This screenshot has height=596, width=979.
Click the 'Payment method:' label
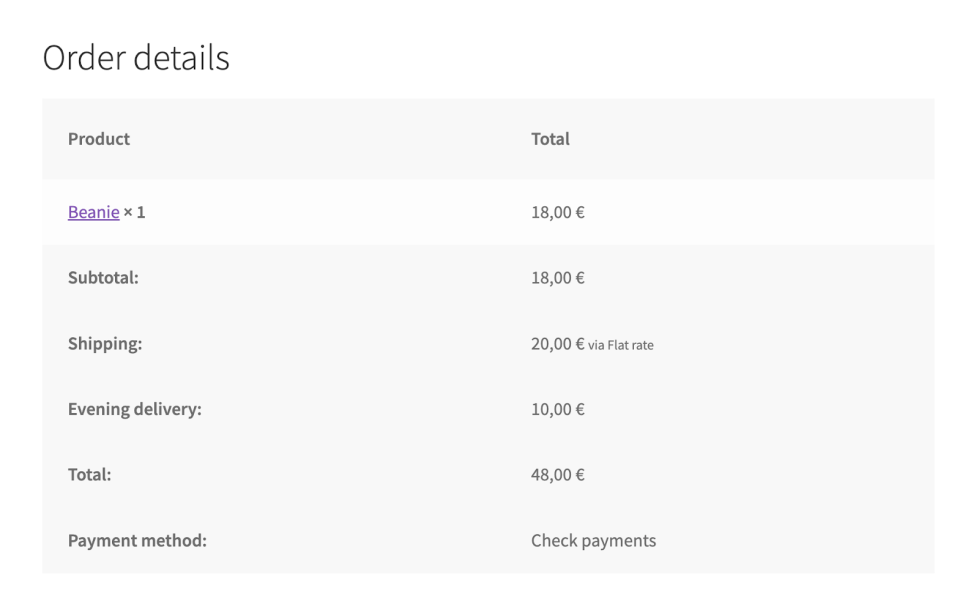[137, 541]
